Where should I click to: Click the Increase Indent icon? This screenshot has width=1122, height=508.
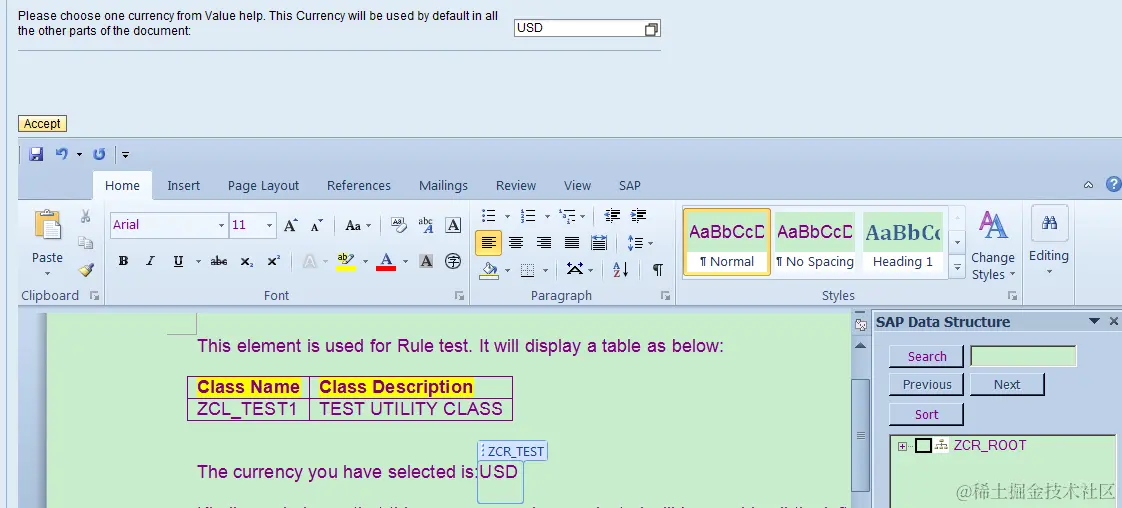pos(638,215)
